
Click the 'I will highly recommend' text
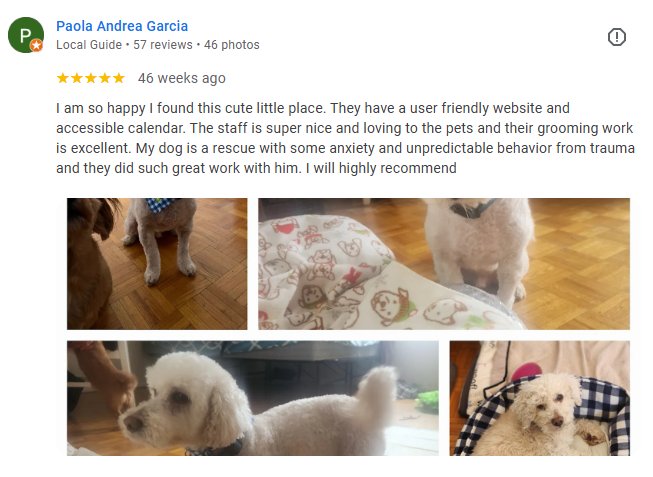381,168
